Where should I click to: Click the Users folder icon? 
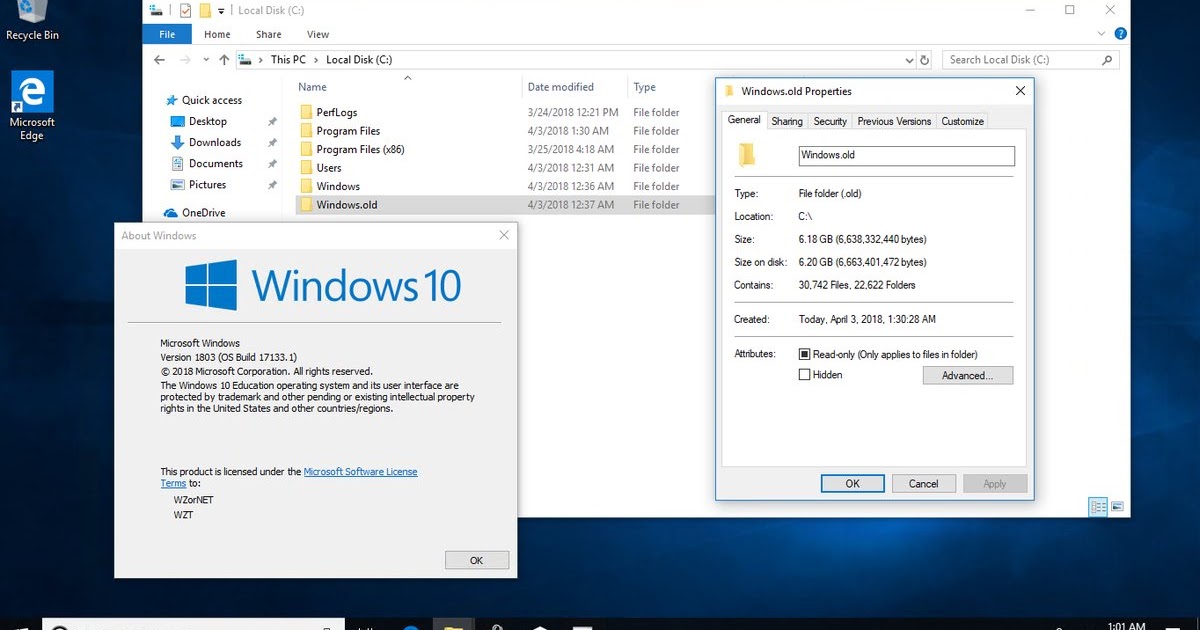[x=307, y=168]
